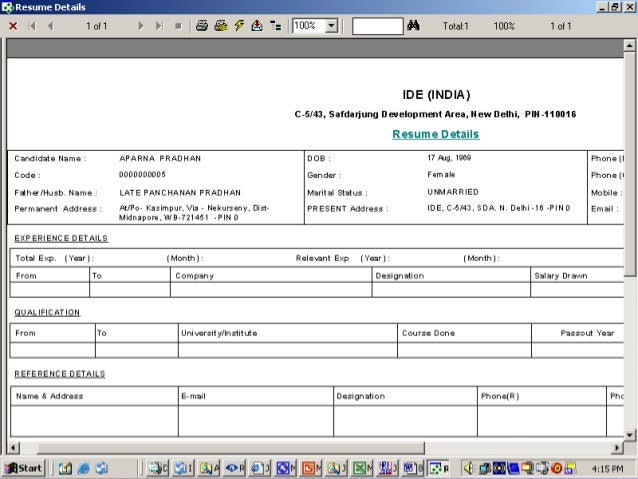This screenshot has width=638, height=479.
Task: Jump to the last report page
Action: coord(159,26)
